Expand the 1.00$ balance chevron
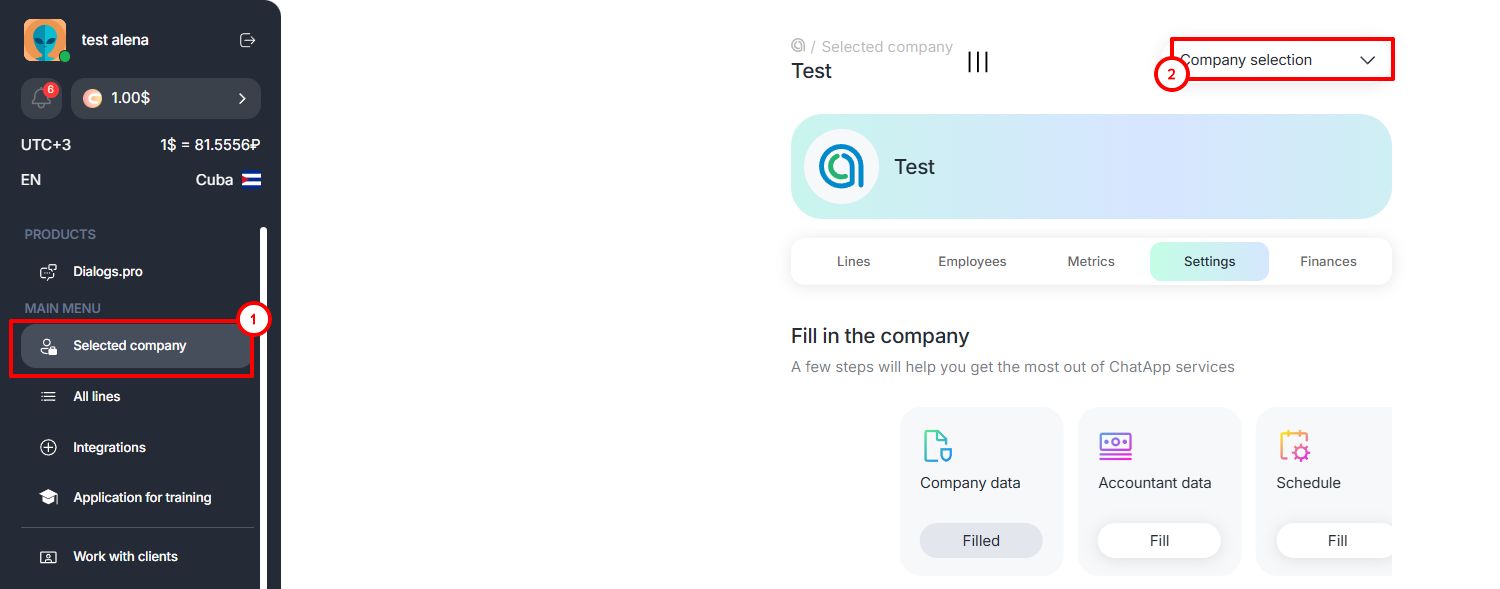The image size is (1500, 589). tap(242, 98)
